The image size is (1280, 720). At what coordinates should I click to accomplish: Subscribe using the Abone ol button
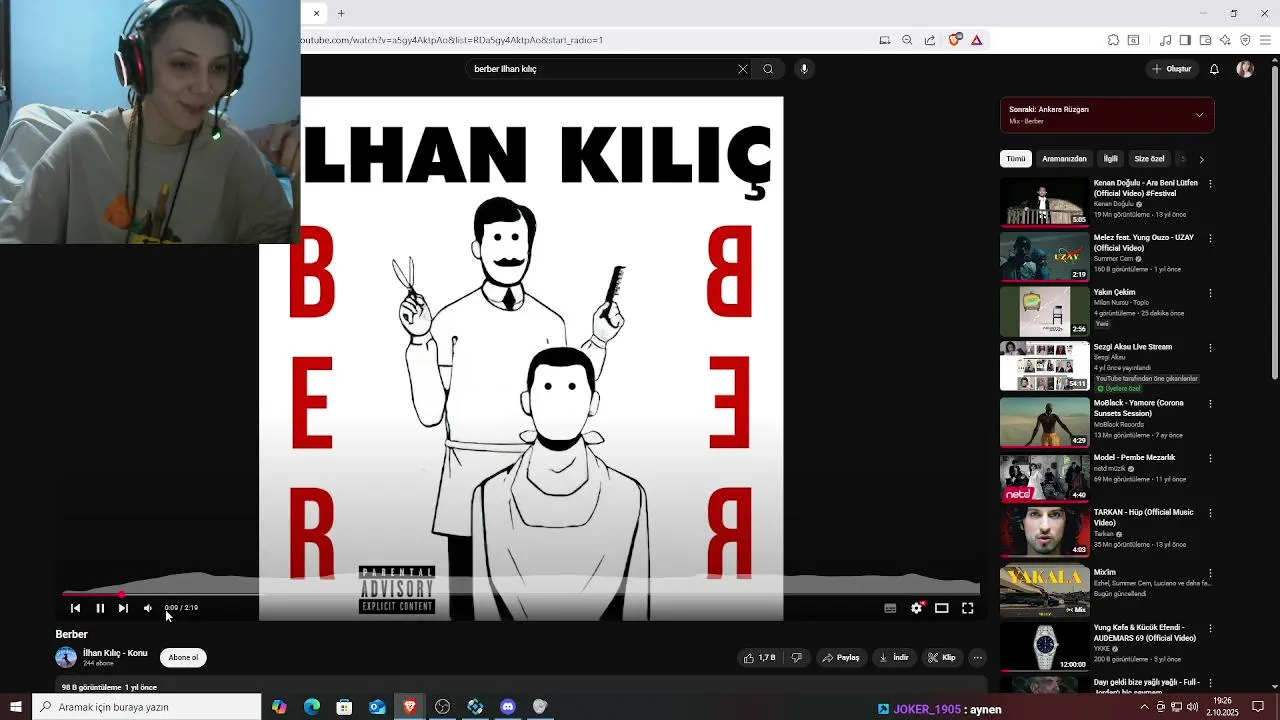click(183, 657)
